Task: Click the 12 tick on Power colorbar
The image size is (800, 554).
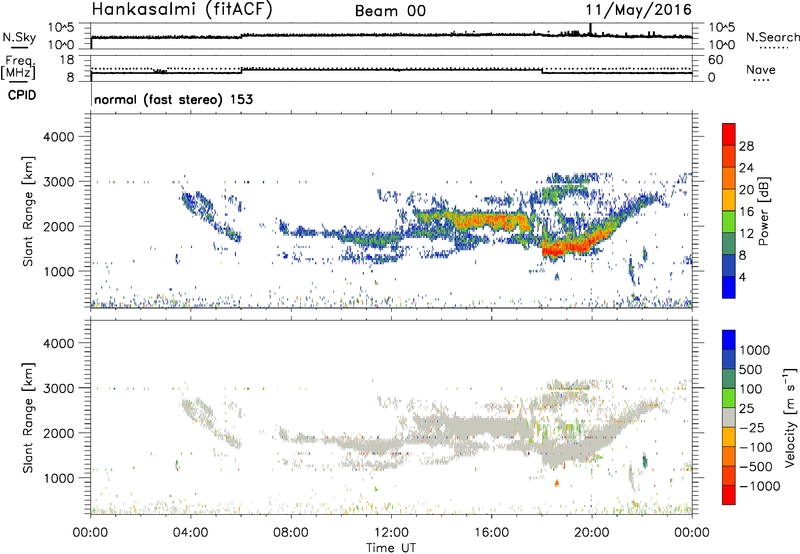Action: click(x=746, y=234)
